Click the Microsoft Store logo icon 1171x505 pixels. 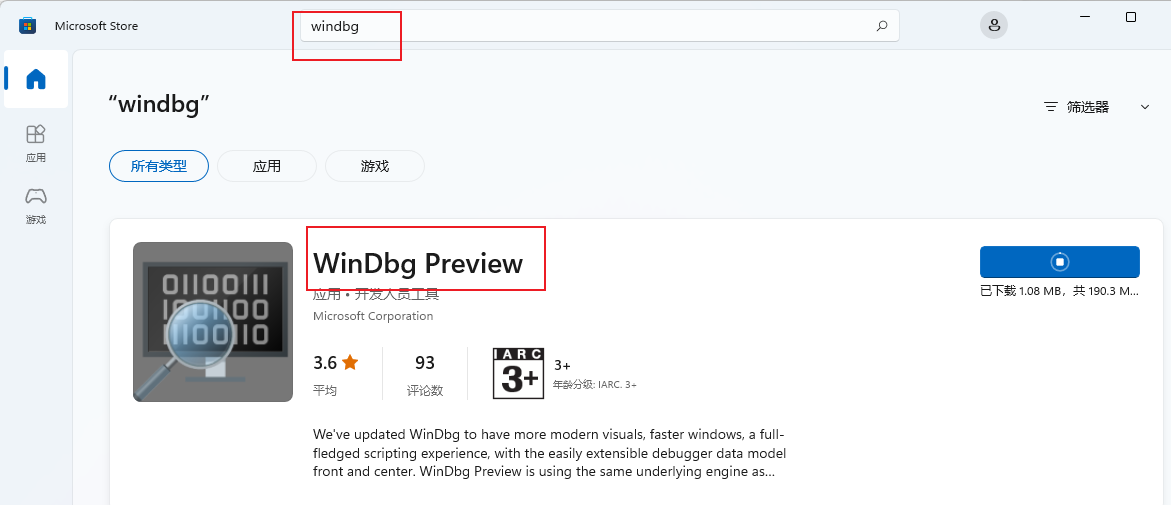tap(27, 26)
